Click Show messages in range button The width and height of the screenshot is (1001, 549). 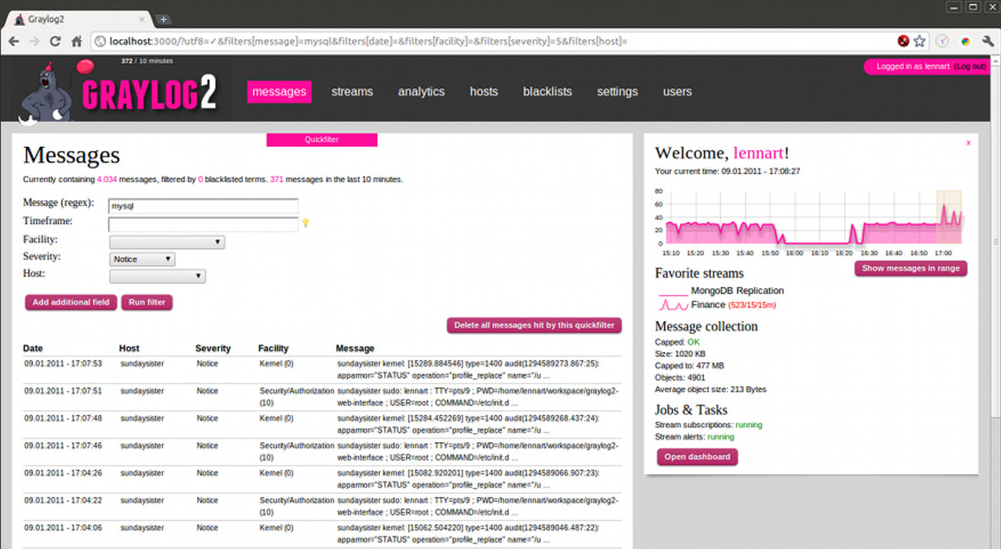tap(911, 269)
